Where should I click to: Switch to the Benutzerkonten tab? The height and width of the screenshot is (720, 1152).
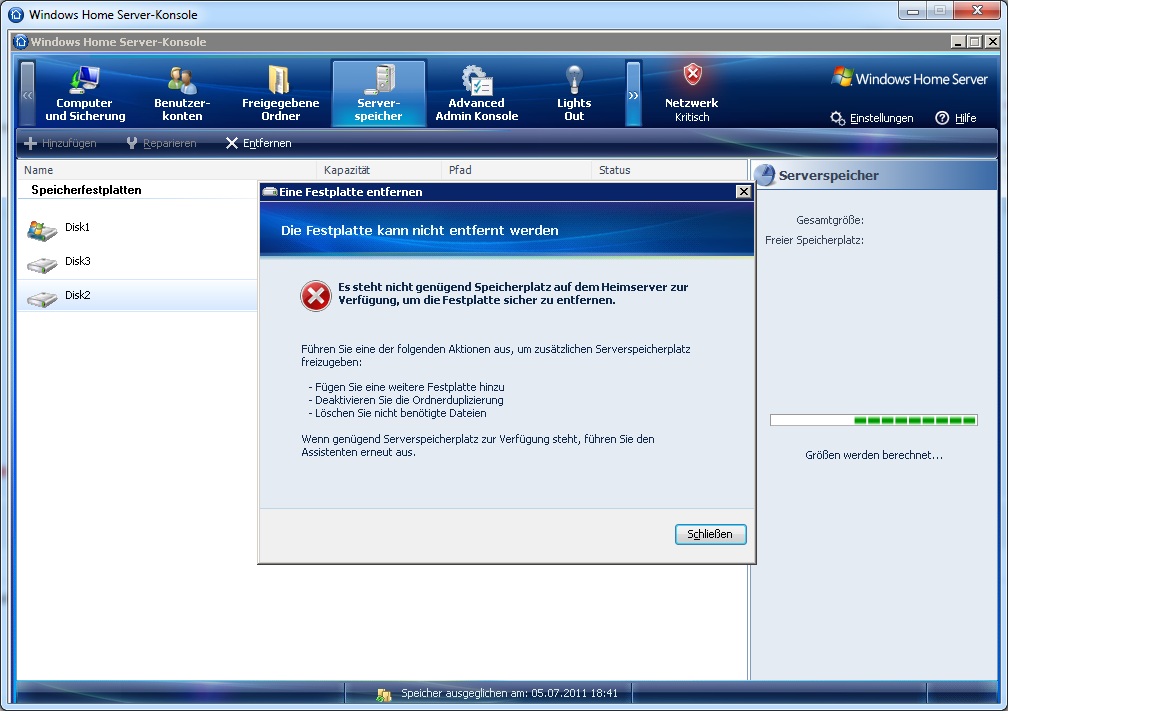182,94
